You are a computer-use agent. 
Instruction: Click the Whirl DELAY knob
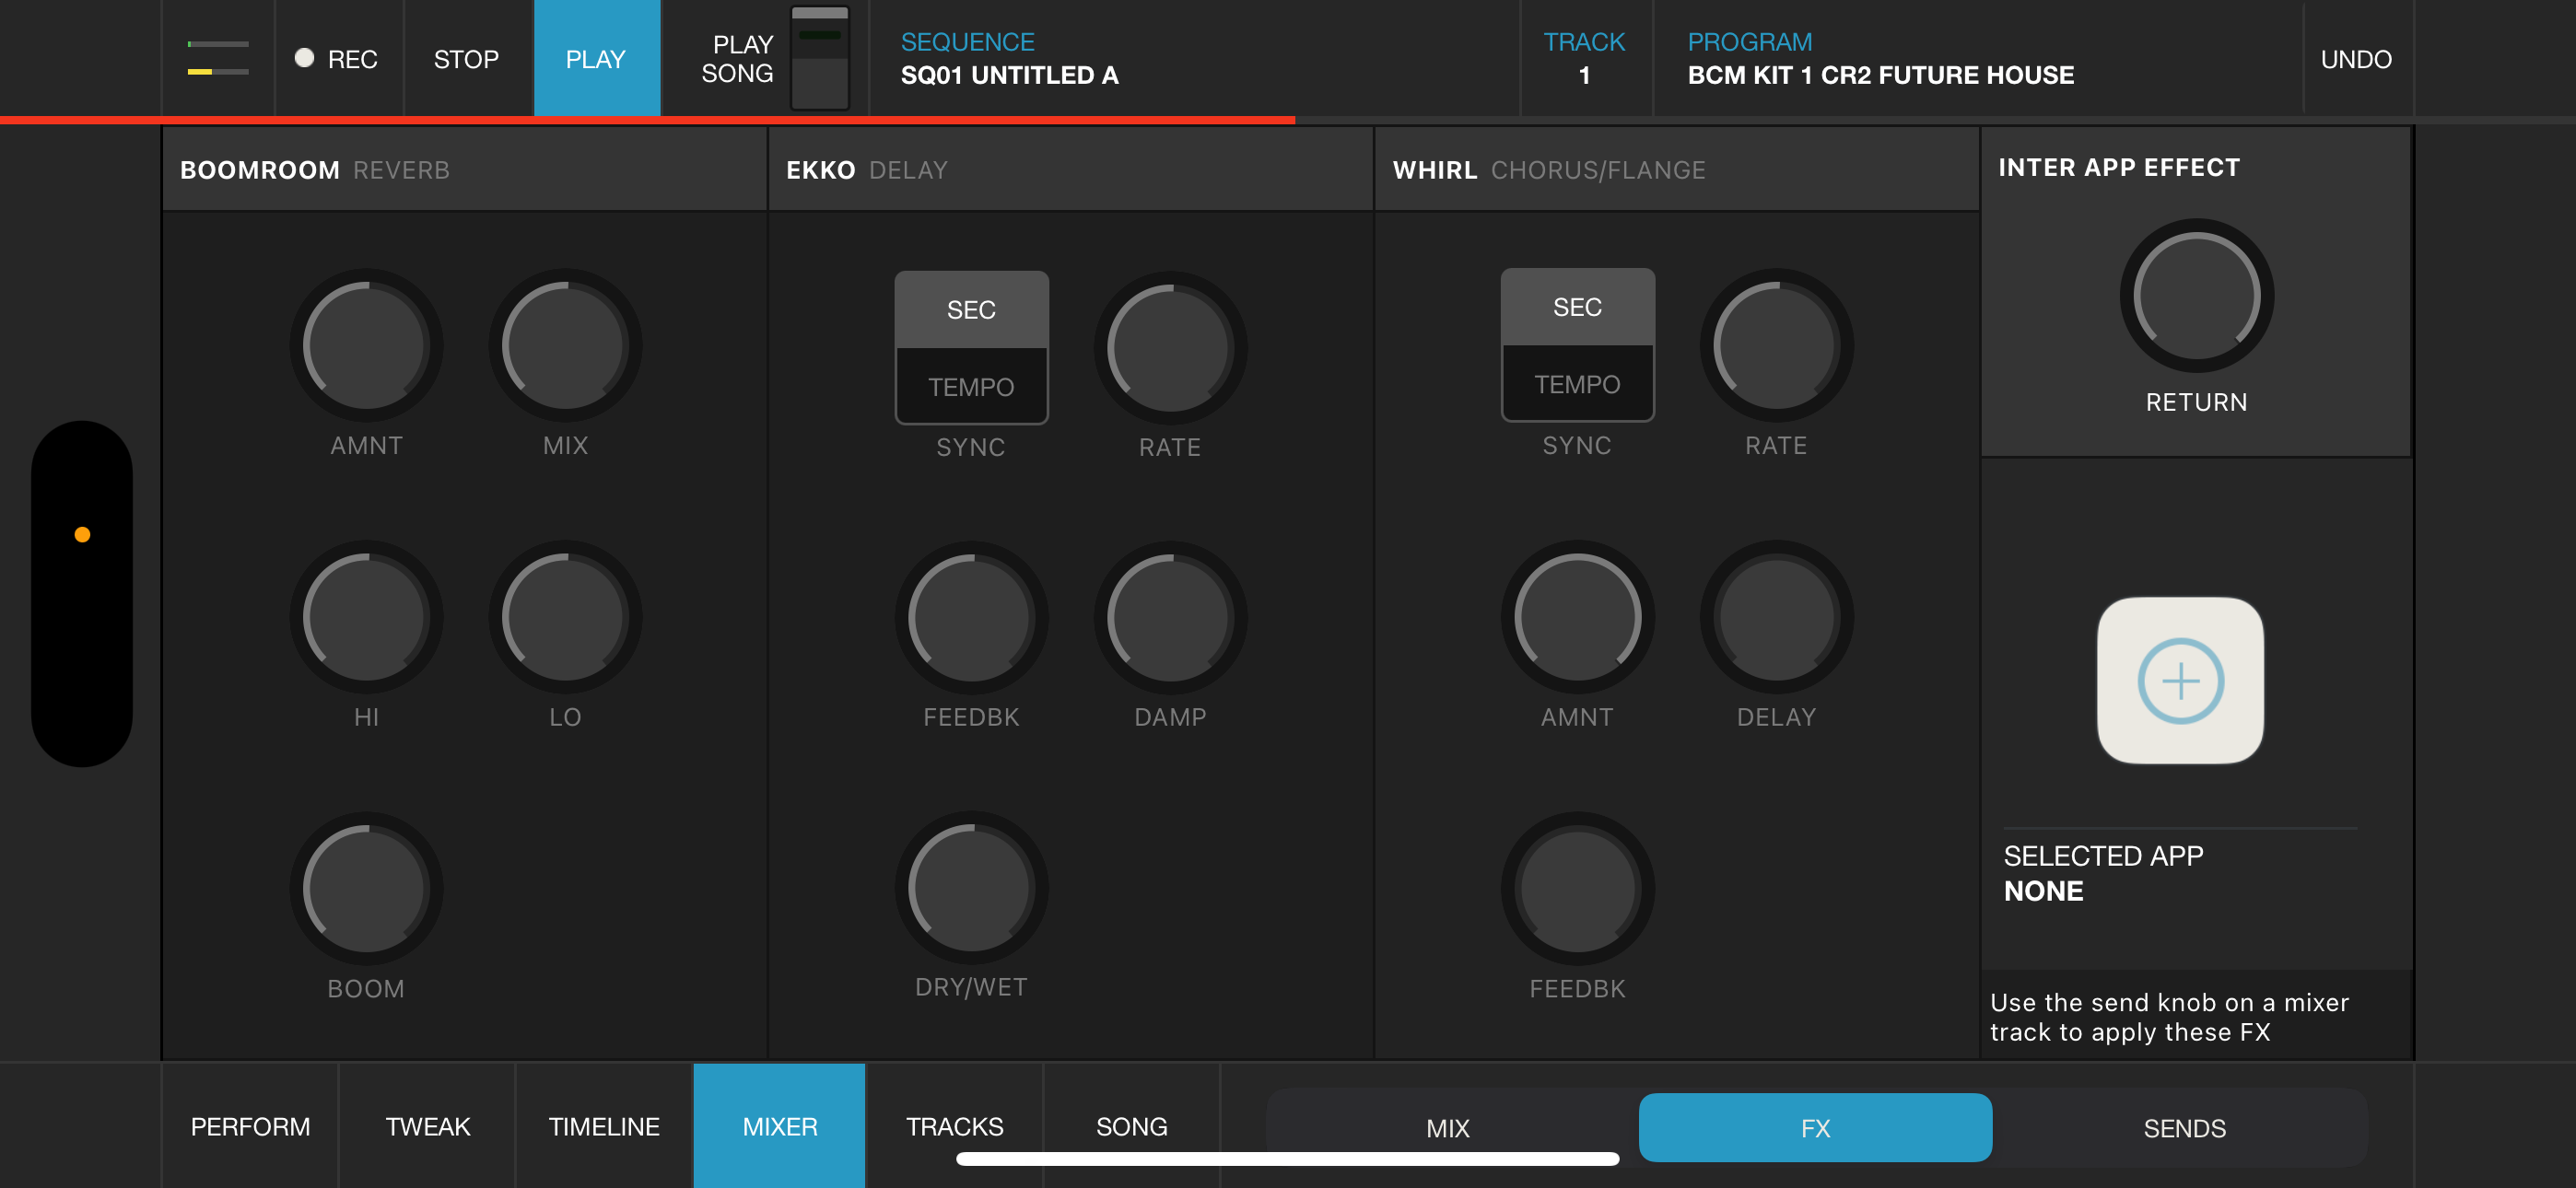pos(1776,618)
